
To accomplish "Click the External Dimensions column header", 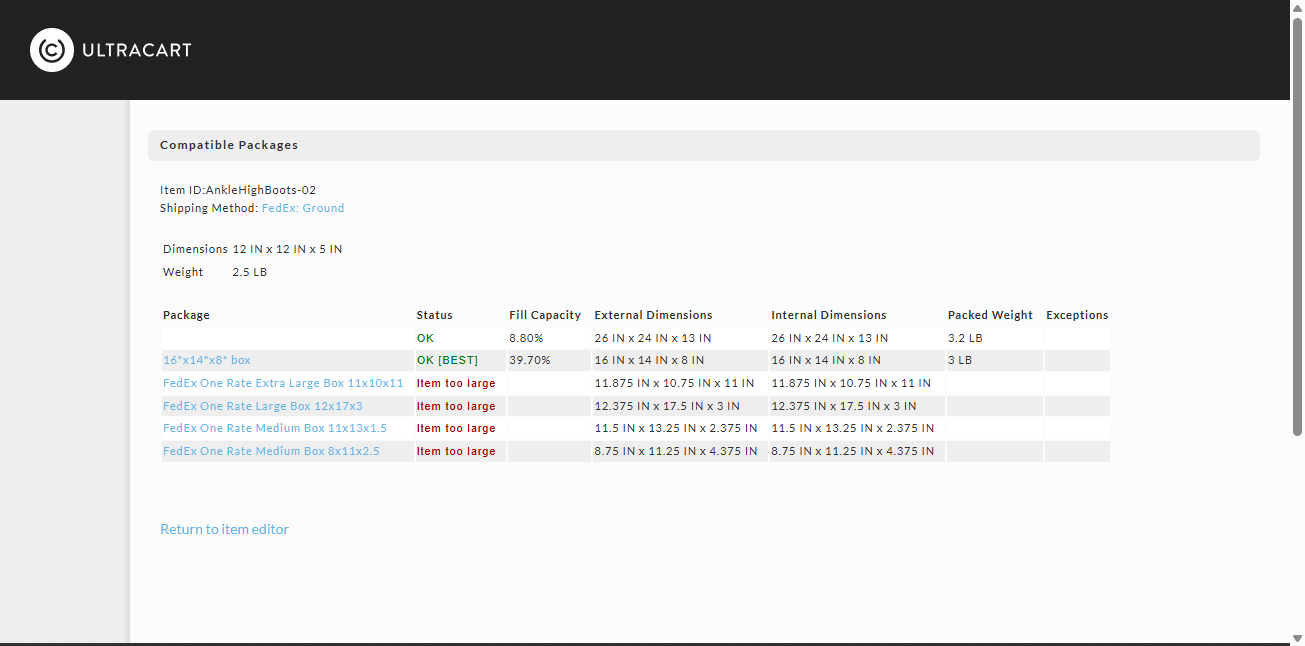I will (653, 315).
